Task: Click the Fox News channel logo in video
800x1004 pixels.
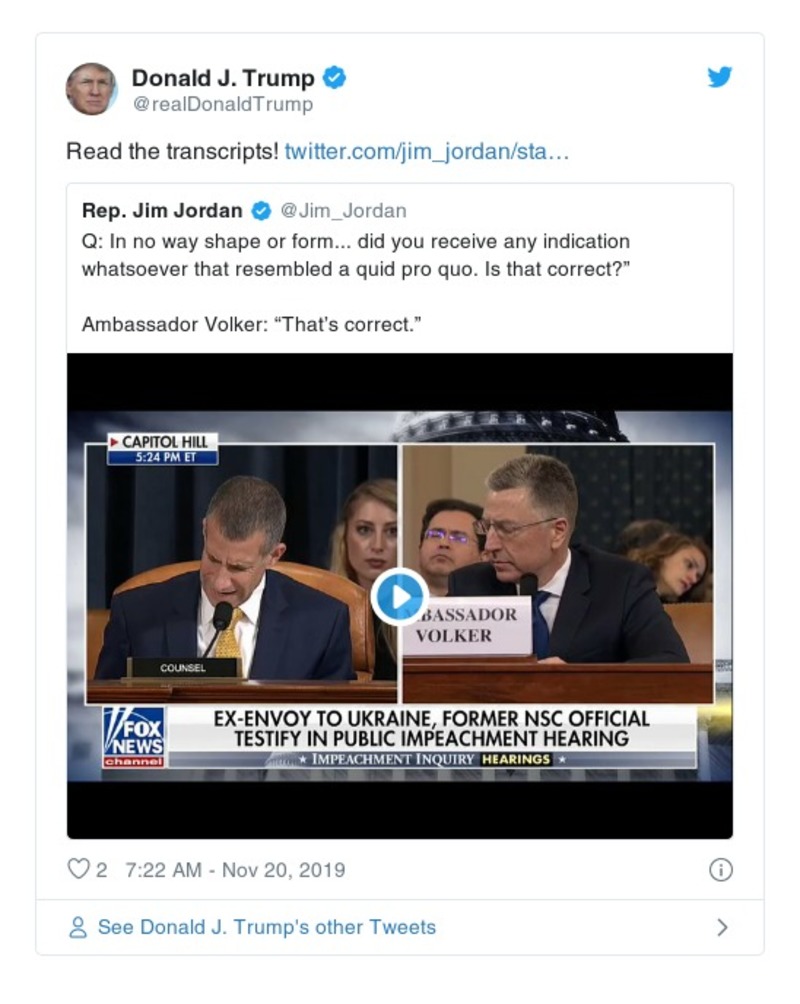Action: 134,738
